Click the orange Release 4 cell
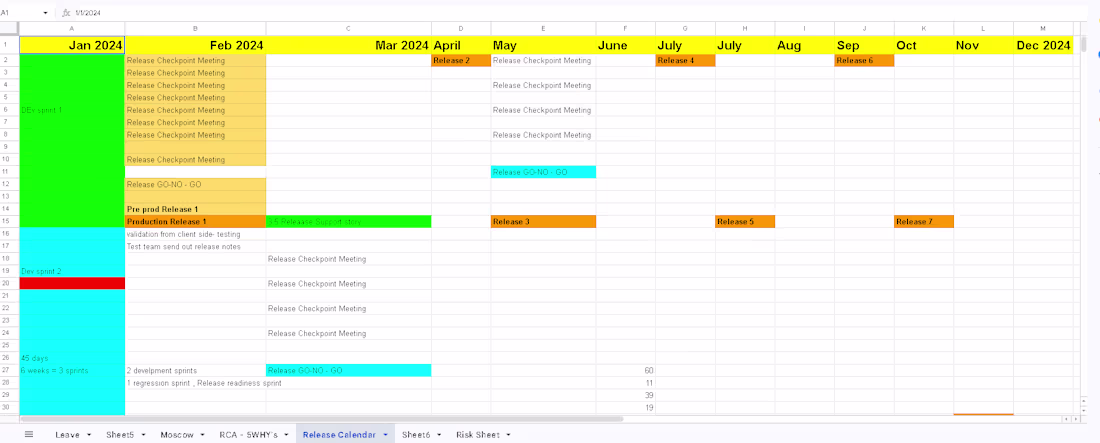The width and height of the screenshot is (1100, 443). [x=685, y=60]
